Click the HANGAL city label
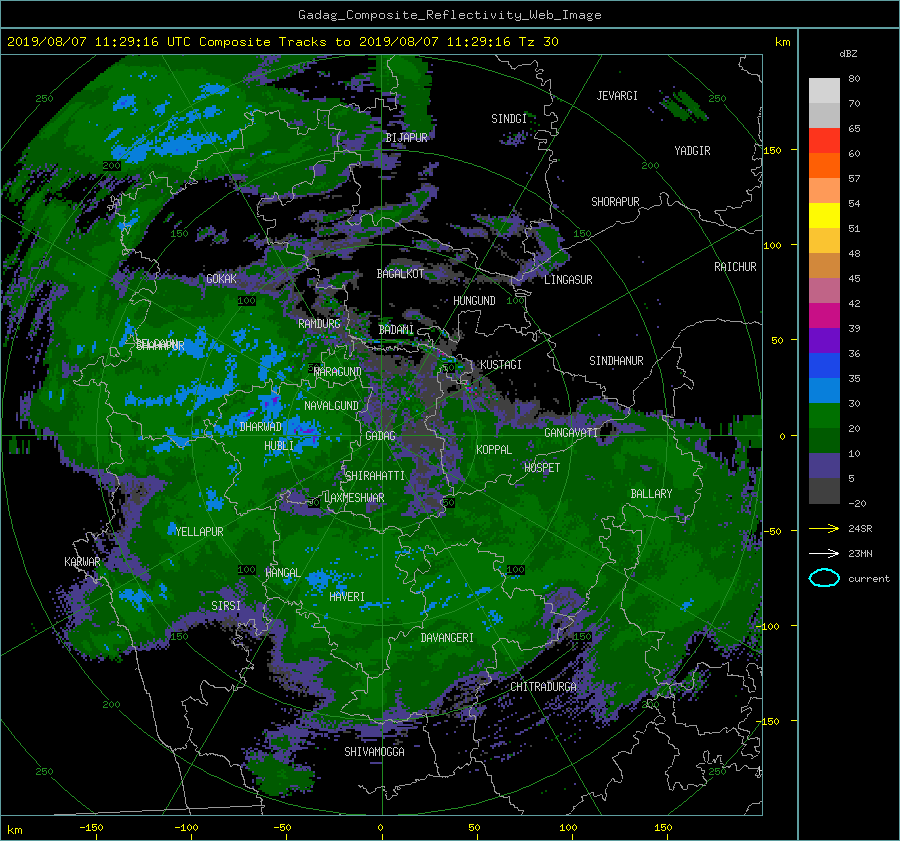 pos(283,573)
